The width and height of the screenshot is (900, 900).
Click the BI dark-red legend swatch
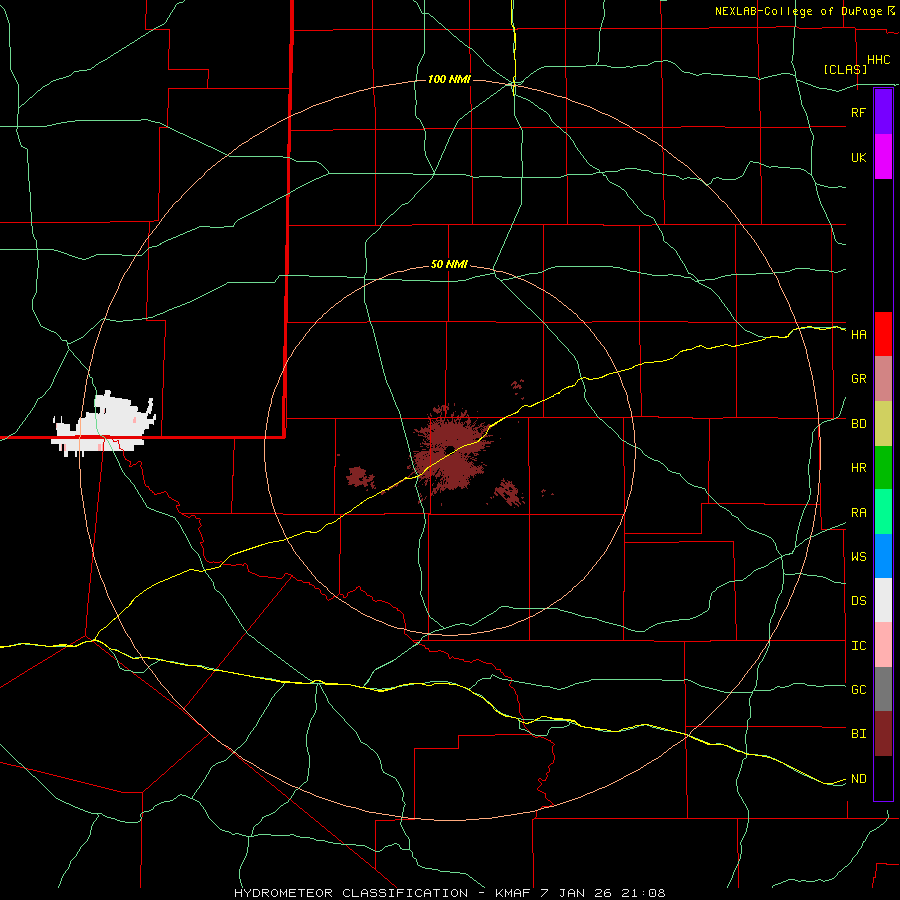[883, 734]
